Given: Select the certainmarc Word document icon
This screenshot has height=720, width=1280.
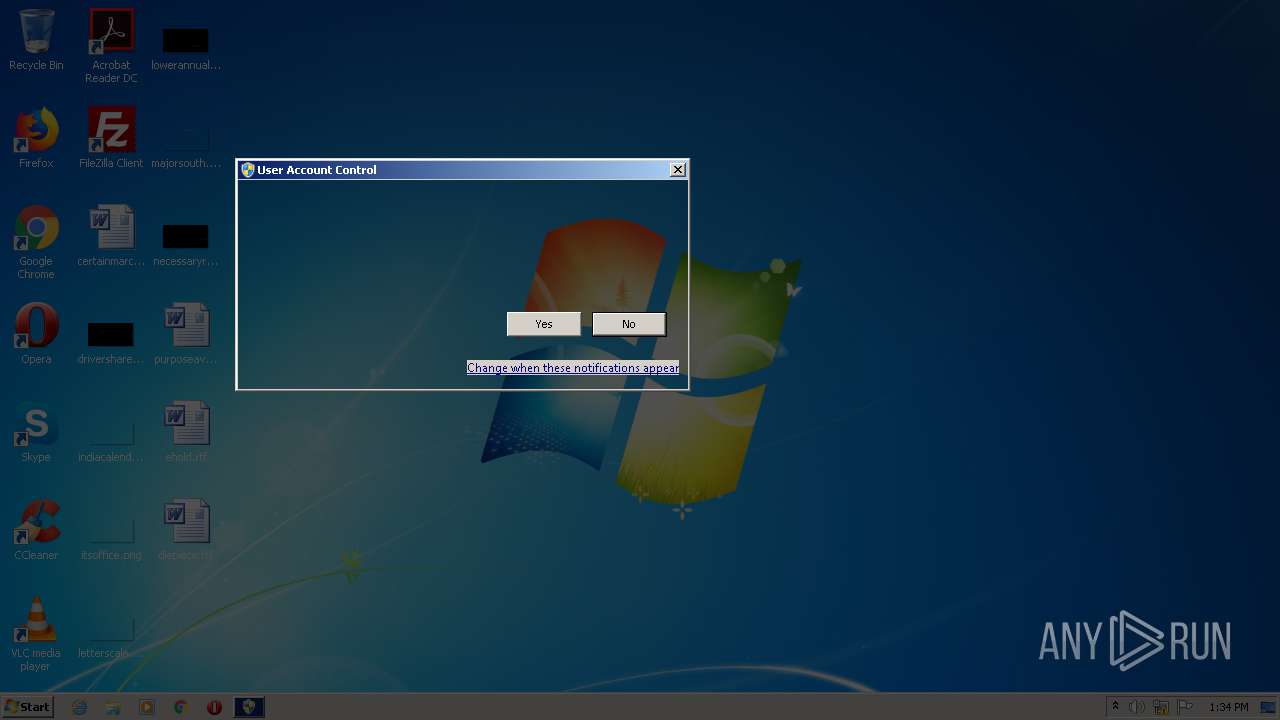Looking at the screenshot, I should point(111,236).
